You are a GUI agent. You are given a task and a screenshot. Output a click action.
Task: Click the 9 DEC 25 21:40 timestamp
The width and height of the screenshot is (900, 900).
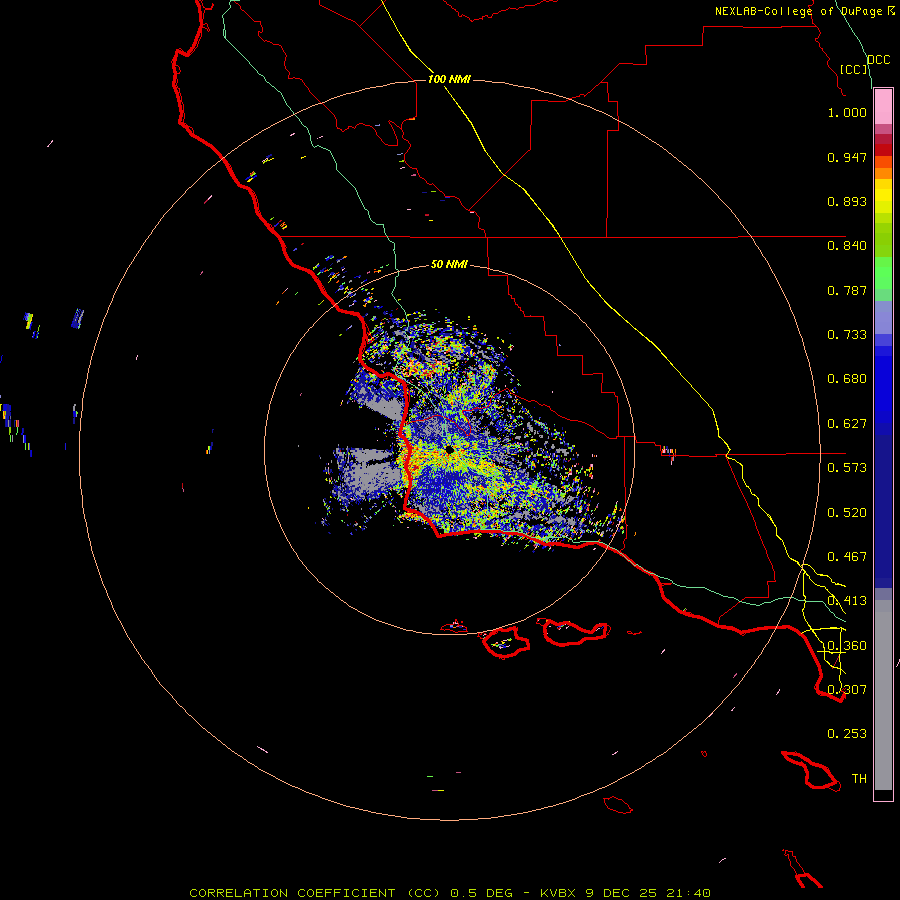[x=648, y=893]
